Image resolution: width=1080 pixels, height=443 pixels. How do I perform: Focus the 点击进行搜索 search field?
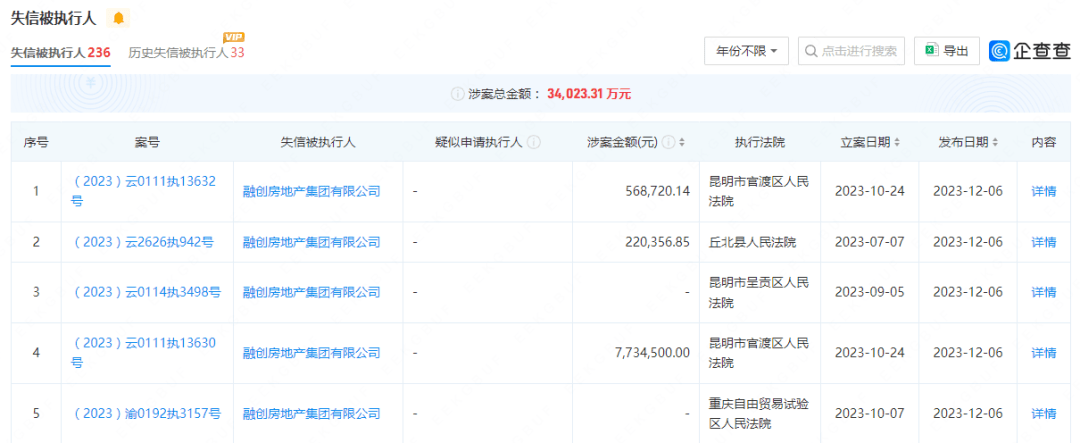[851, 51]
